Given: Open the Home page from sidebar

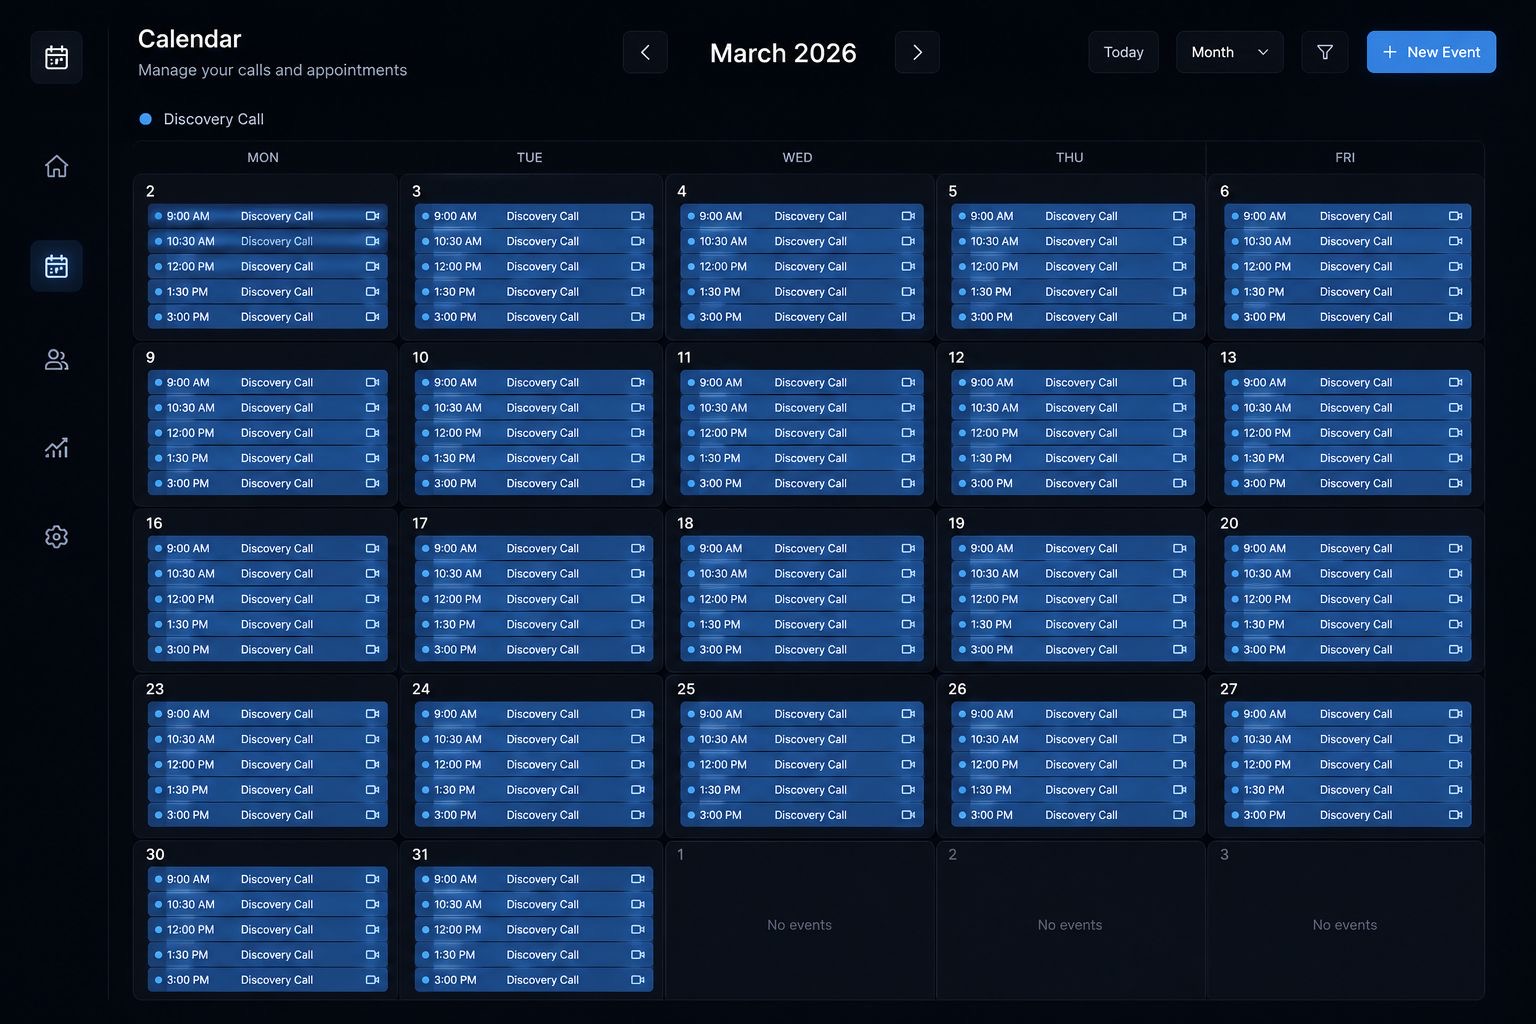Looking at the screenshot, I should coord(56,166).
